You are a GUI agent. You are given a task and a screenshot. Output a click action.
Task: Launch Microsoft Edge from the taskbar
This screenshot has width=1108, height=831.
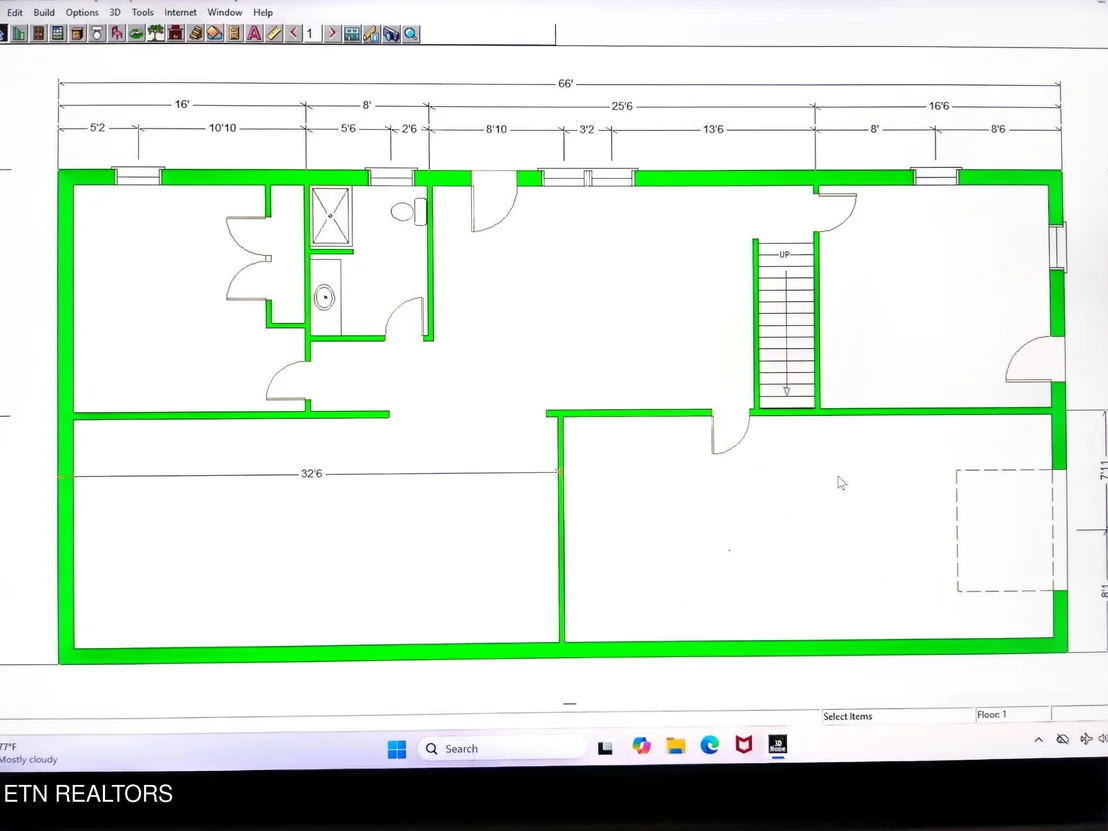click(709, 745)
